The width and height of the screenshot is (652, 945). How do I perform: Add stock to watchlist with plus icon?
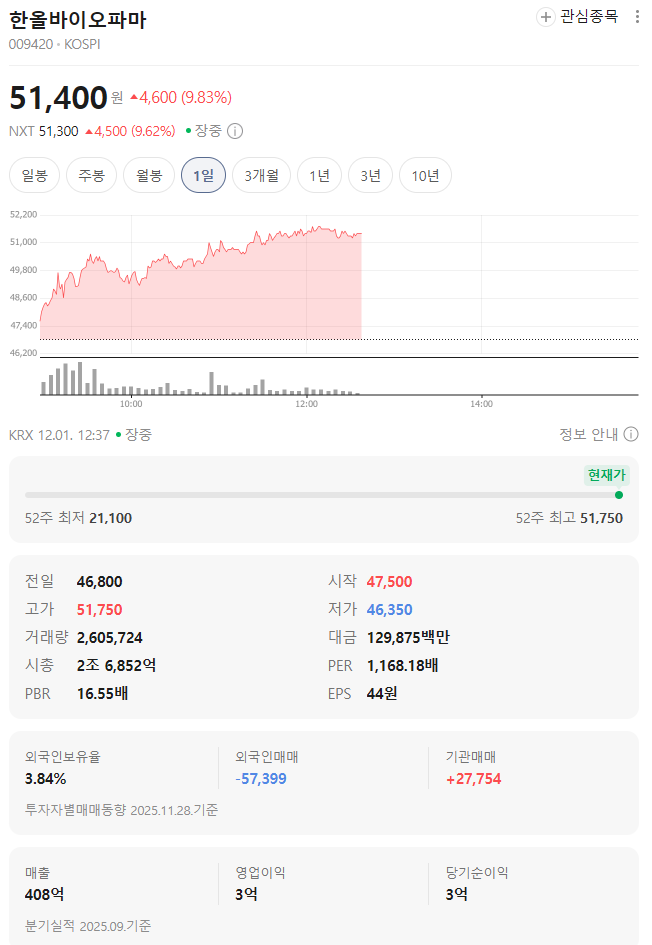click(x=545, y=17)
